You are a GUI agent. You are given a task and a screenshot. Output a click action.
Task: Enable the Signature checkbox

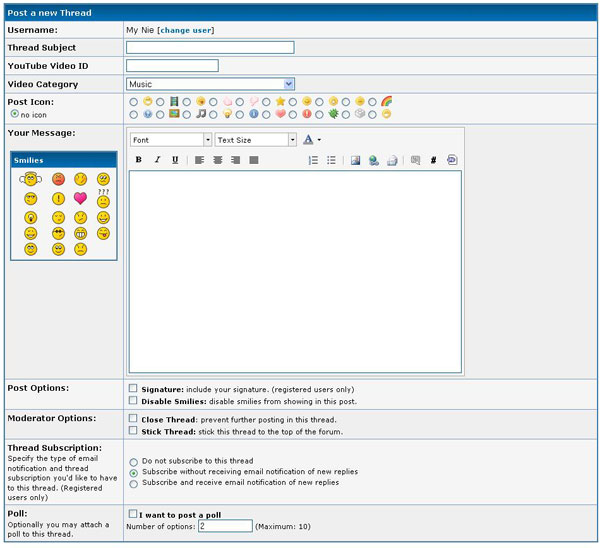[133, 388]
